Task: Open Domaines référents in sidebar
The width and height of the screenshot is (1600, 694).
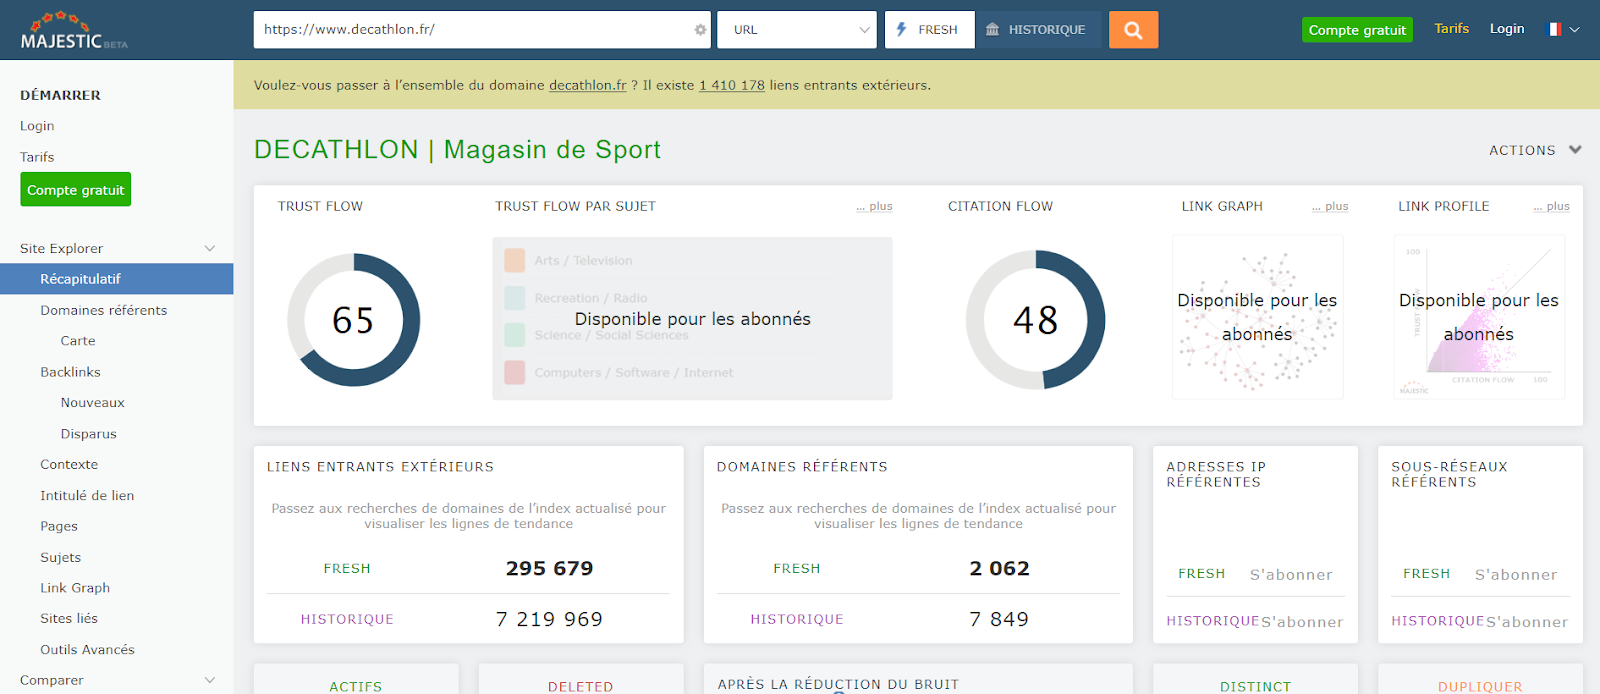Action: pyautogui.click(x=104, y=310)
